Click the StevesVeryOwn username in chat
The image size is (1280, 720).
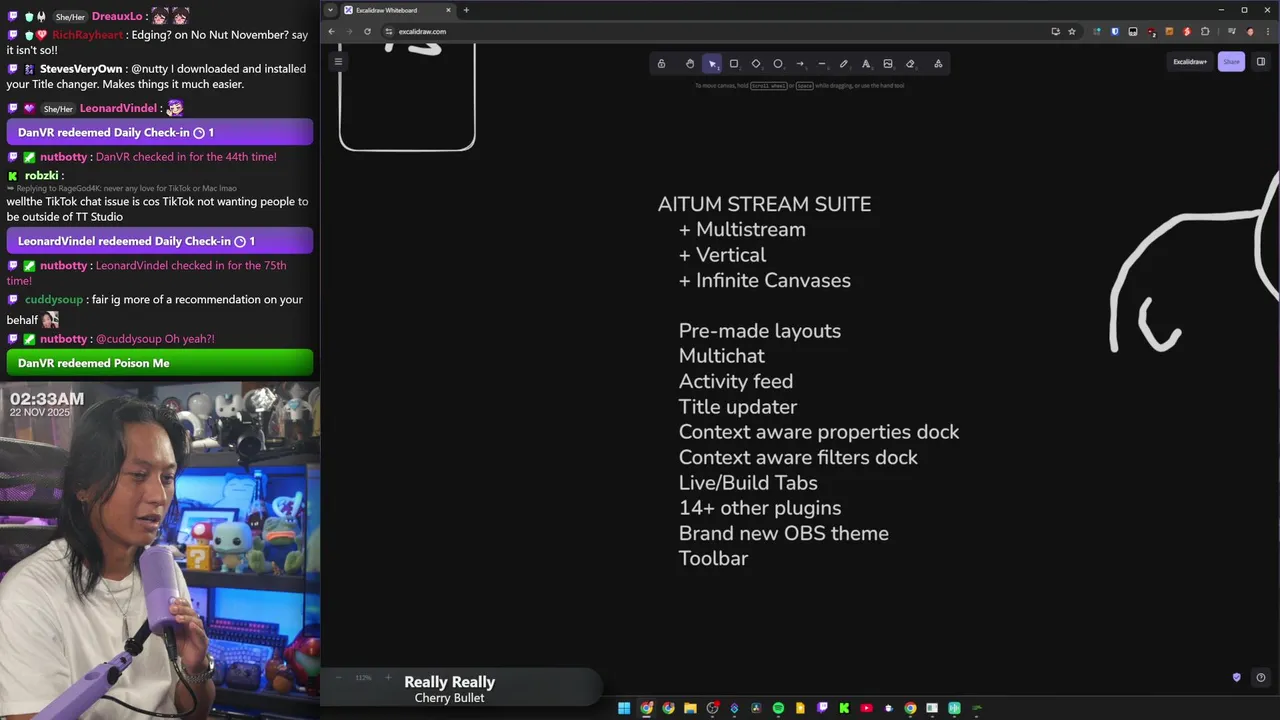(x=81, y=69)
